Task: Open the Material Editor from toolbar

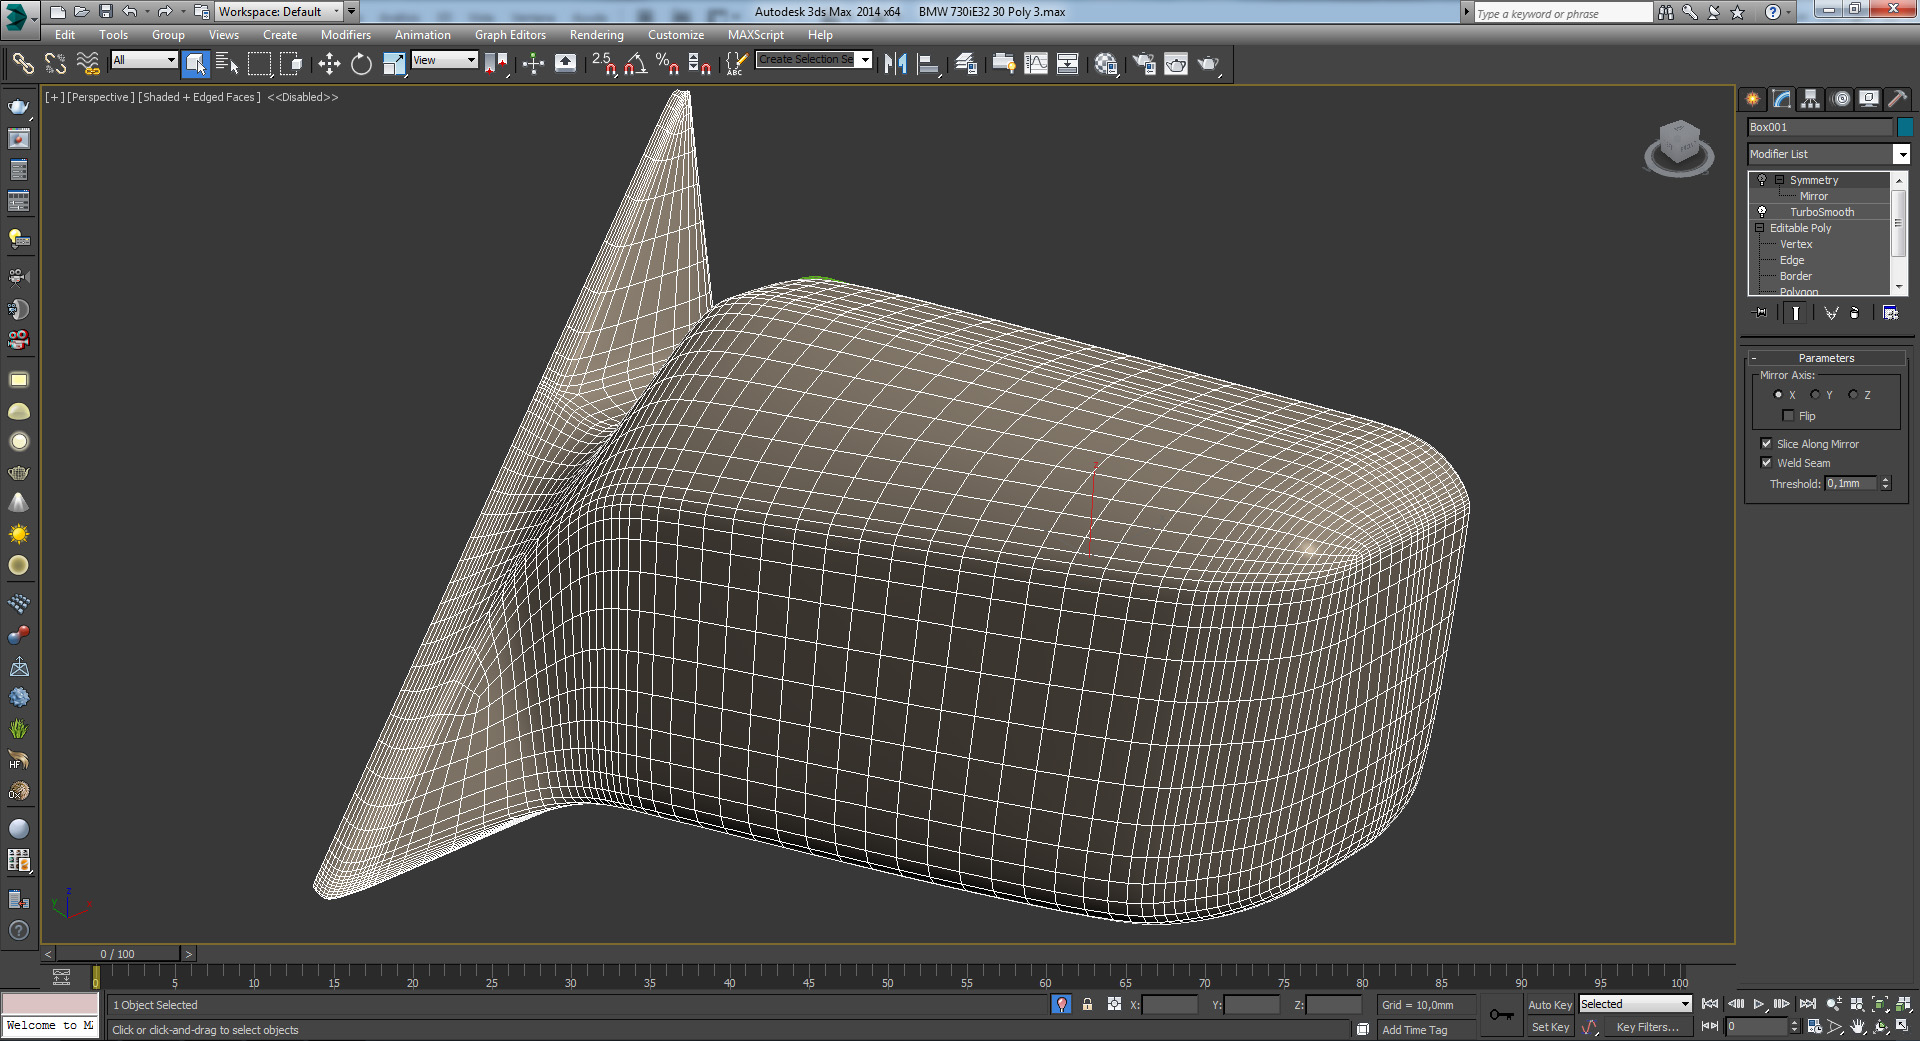Action: click(x=1105, y=64)
